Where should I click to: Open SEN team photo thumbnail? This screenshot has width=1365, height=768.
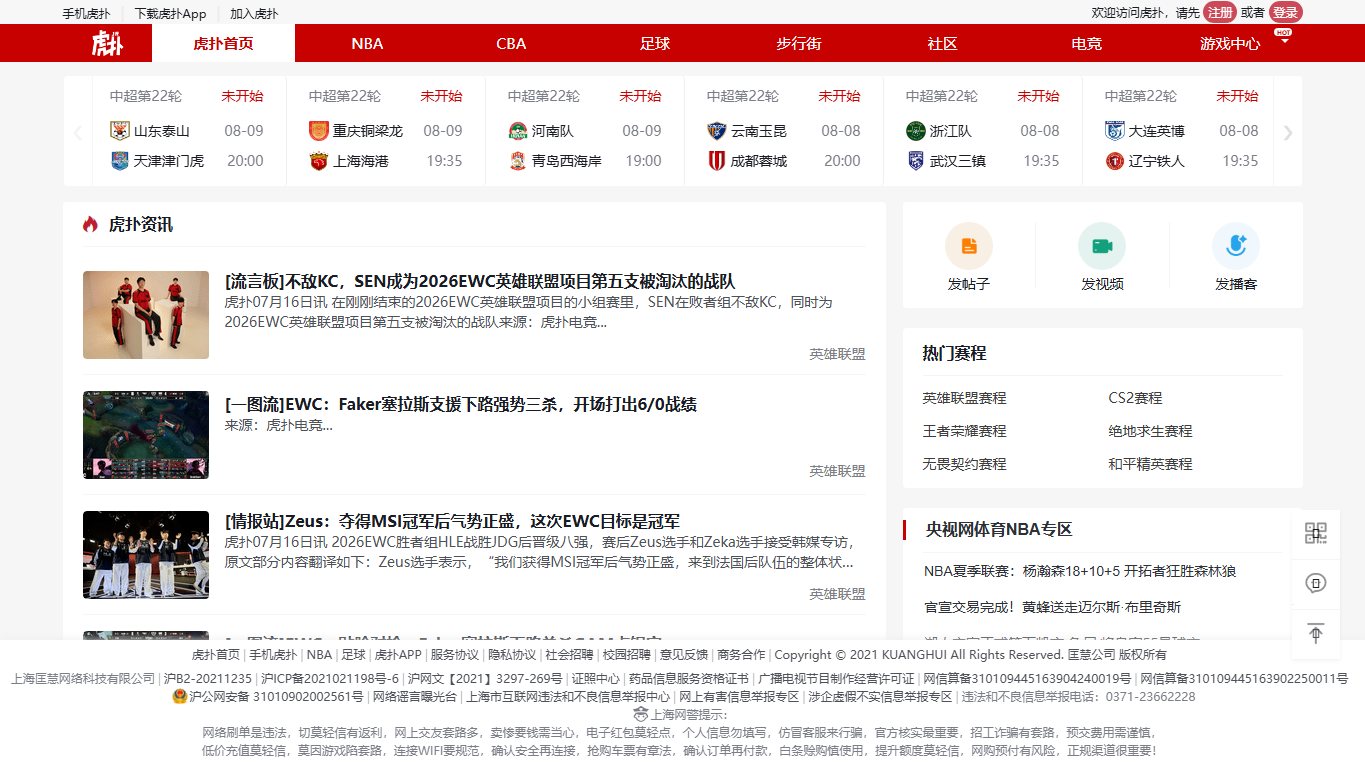(146, 315)
